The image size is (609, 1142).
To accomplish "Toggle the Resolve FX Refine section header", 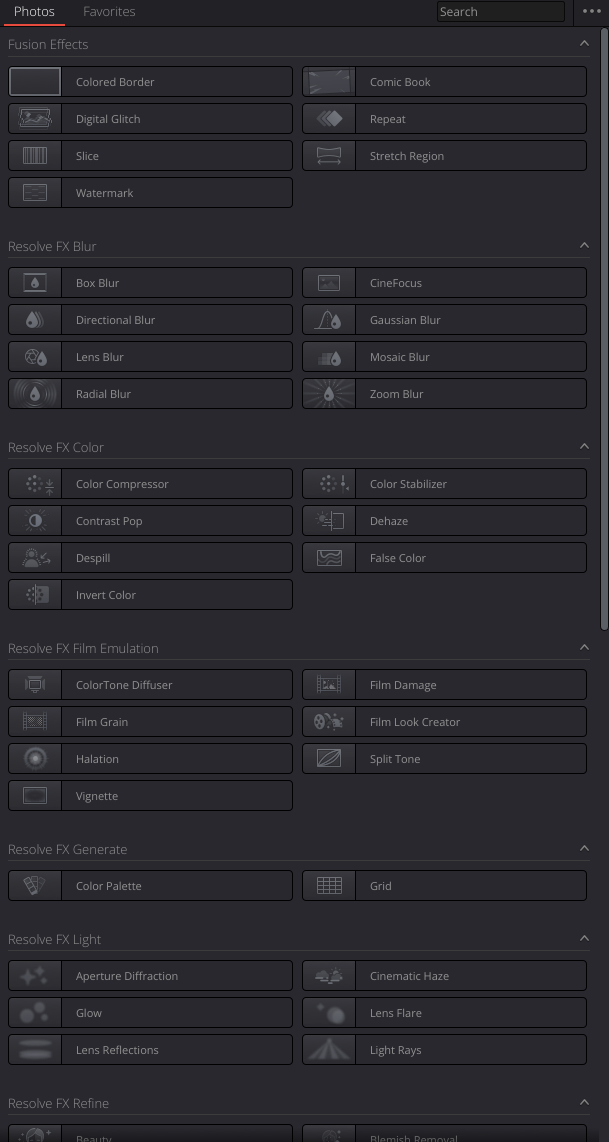I will 584,1102.
